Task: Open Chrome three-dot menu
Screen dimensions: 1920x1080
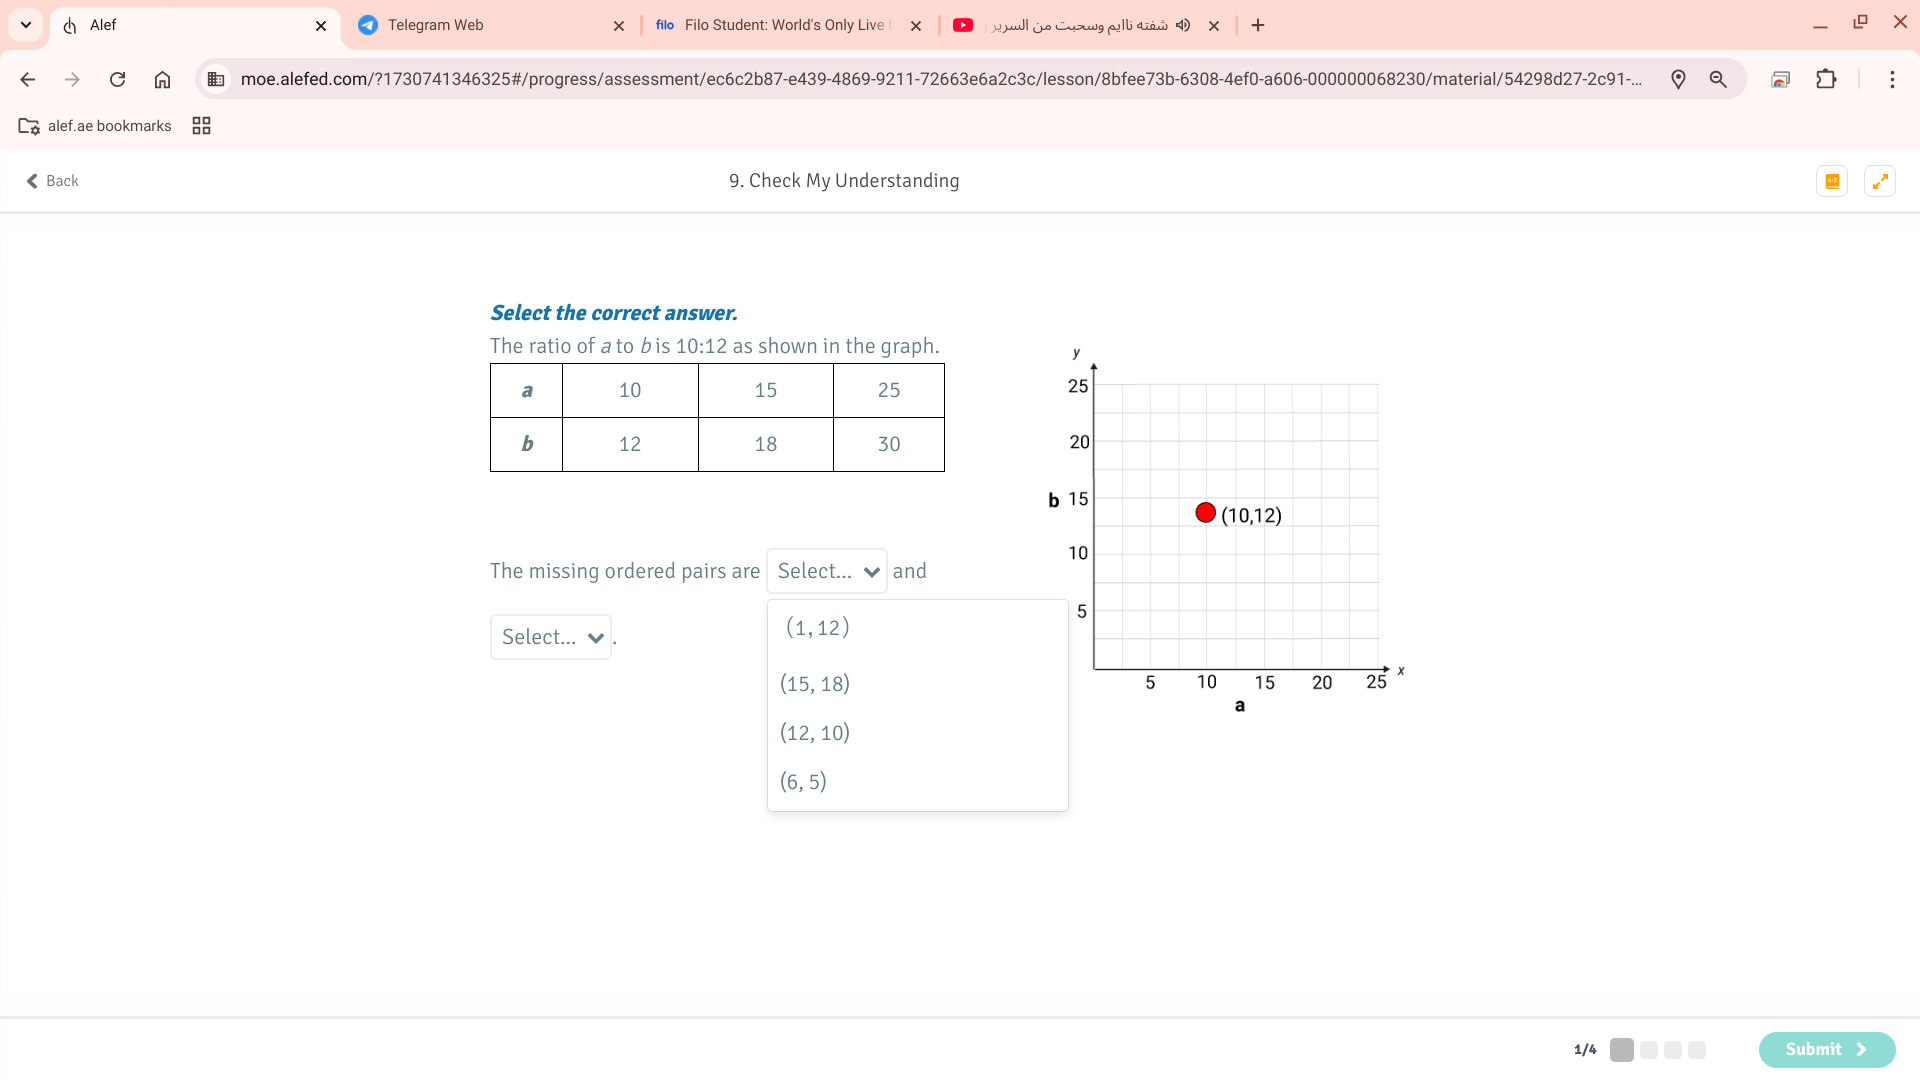Action: (x=1892, y=79)
